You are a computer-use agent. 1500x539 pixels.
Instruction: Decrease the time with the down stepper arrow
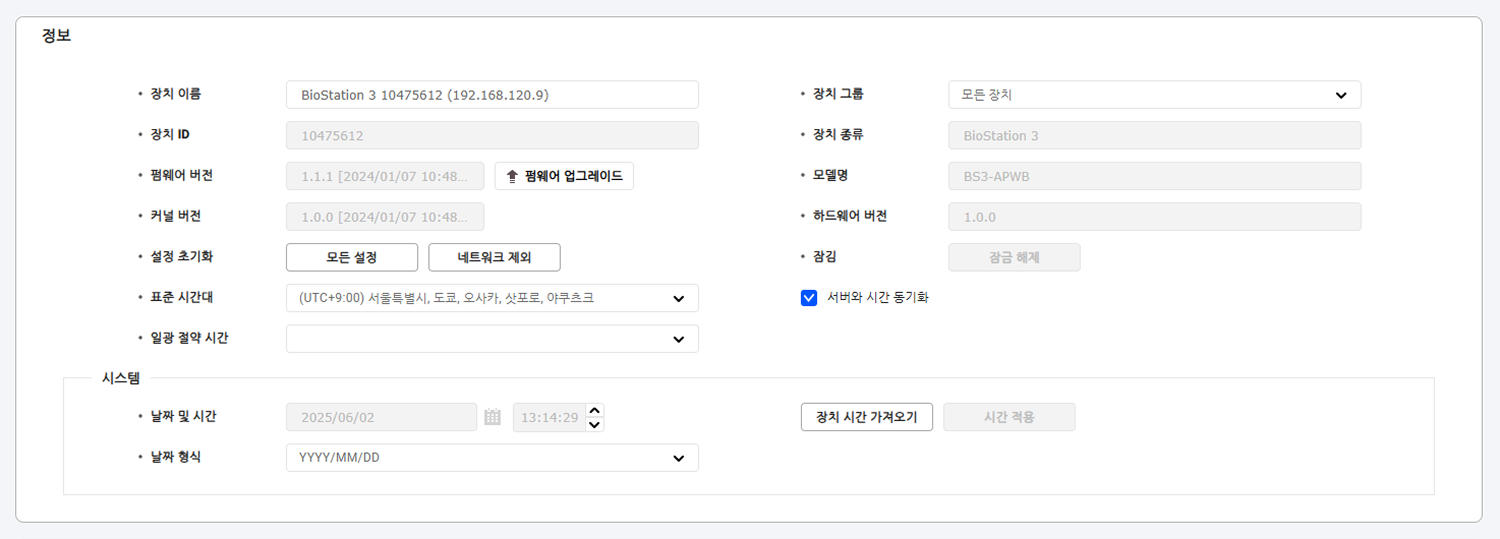tap(594, 425)
